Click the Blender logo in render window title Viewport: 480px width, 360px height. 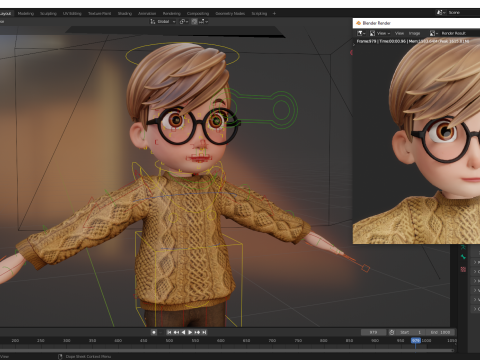pyautogui.click(x=358, y=23)
